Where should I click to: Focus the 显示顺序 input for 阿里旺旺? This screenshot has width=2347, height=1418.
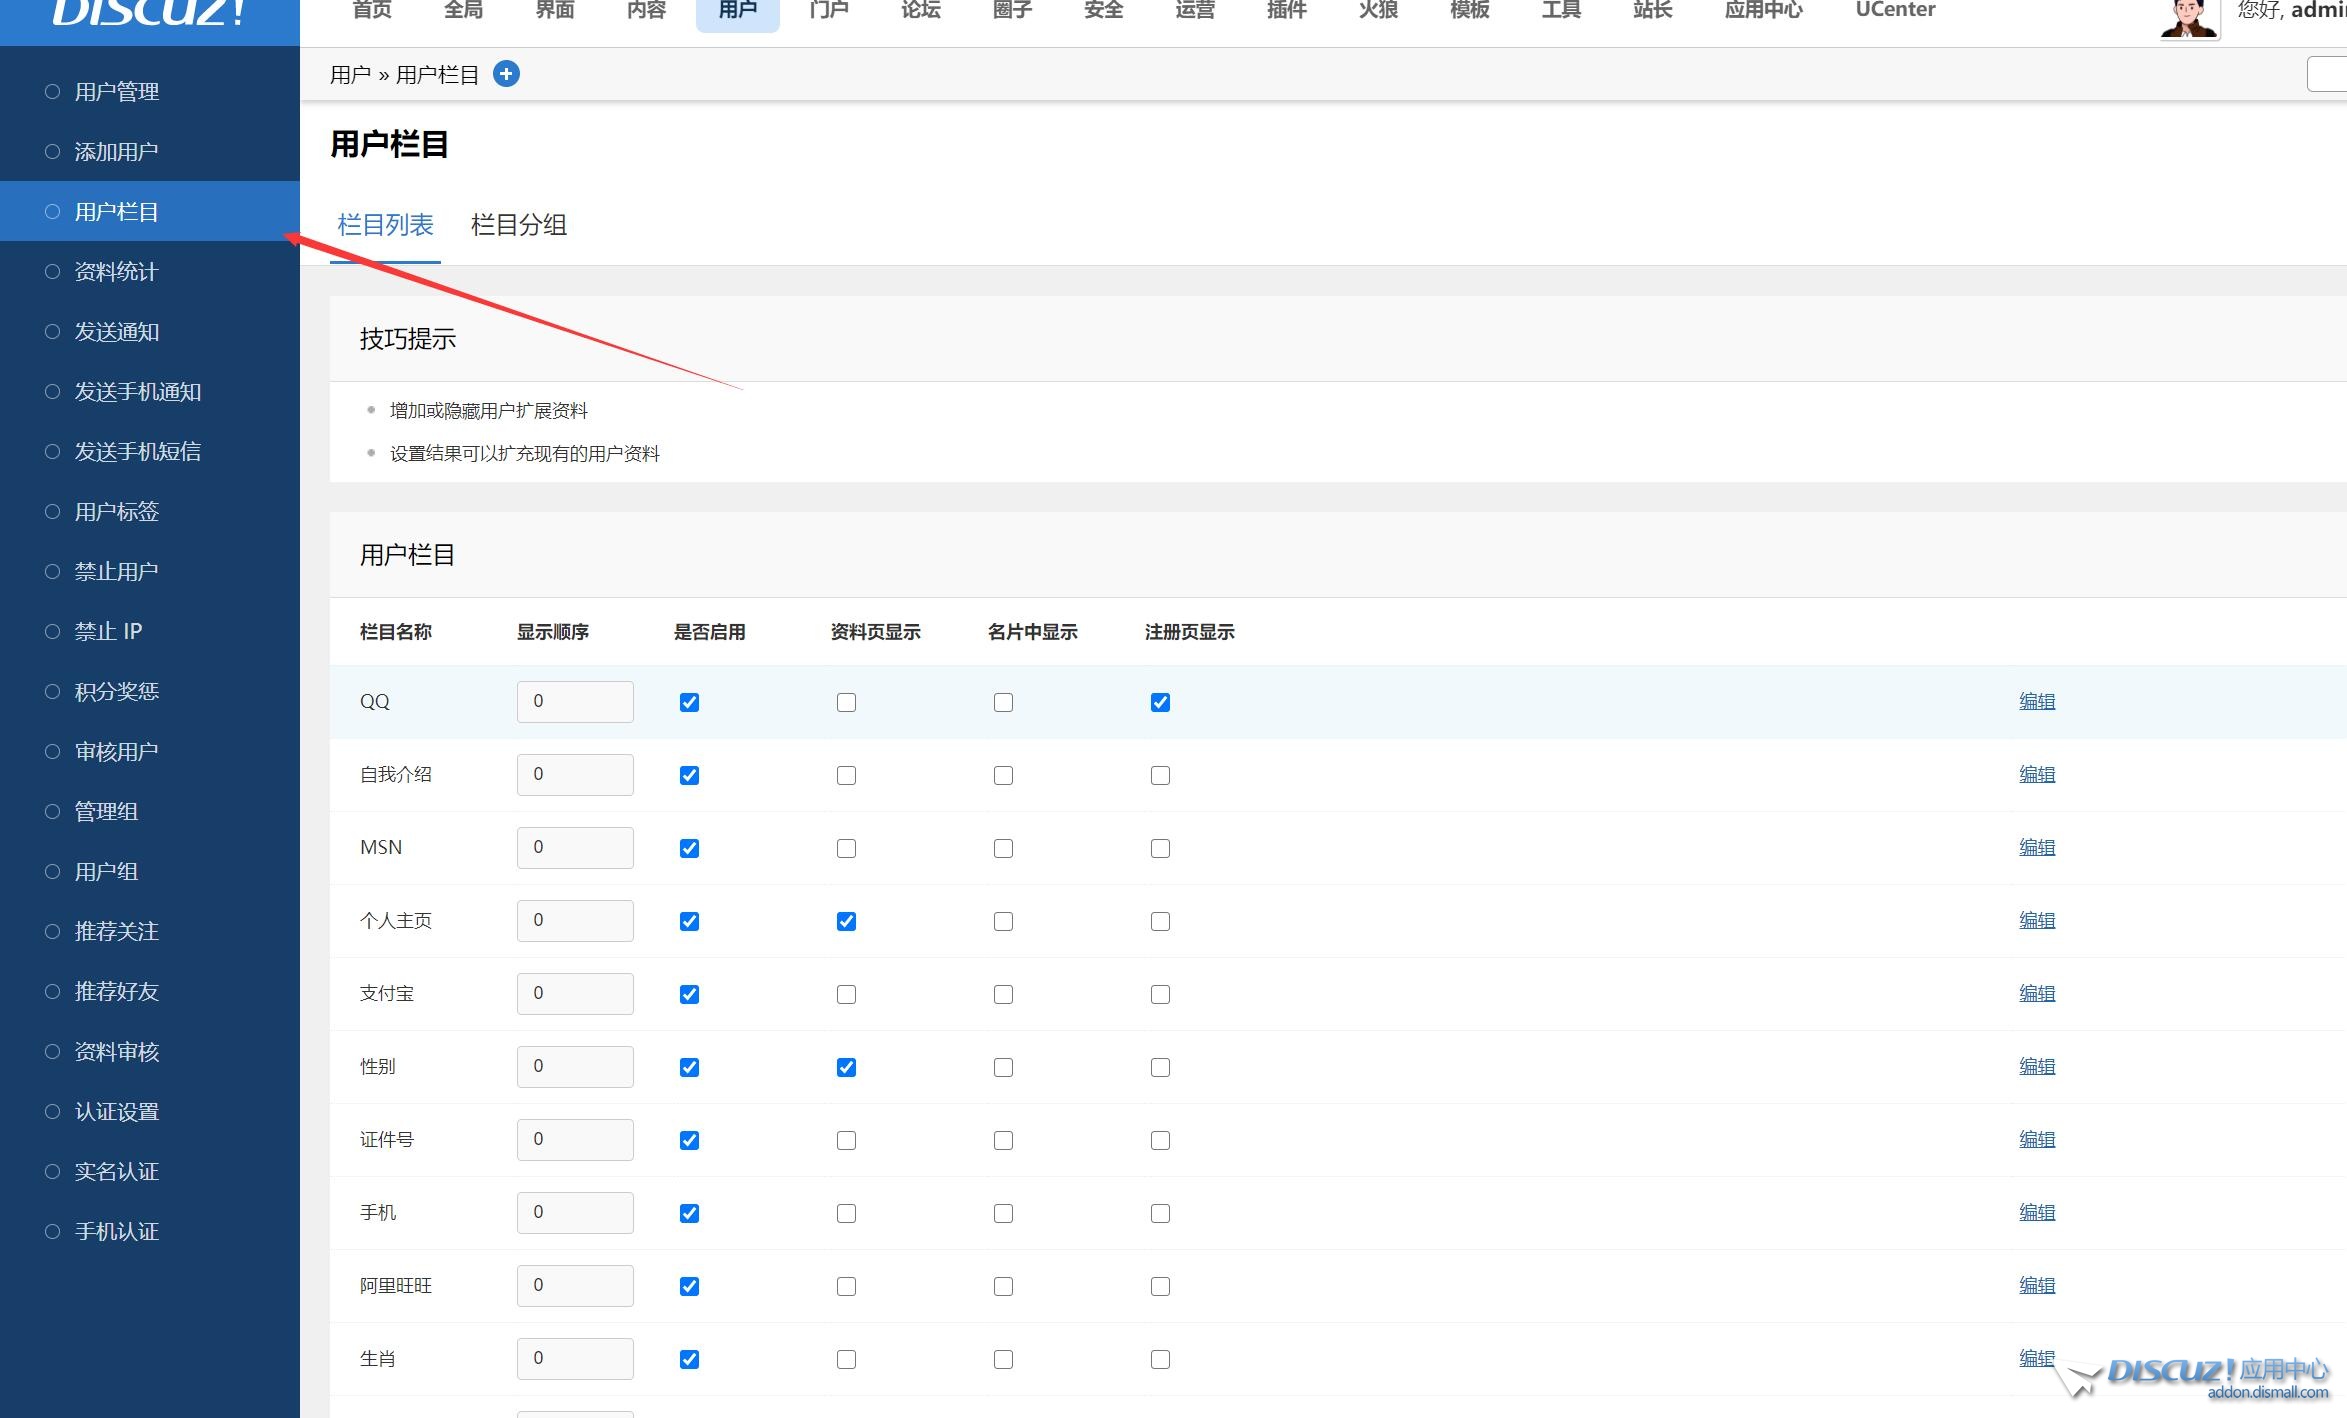coord(575,1286)
